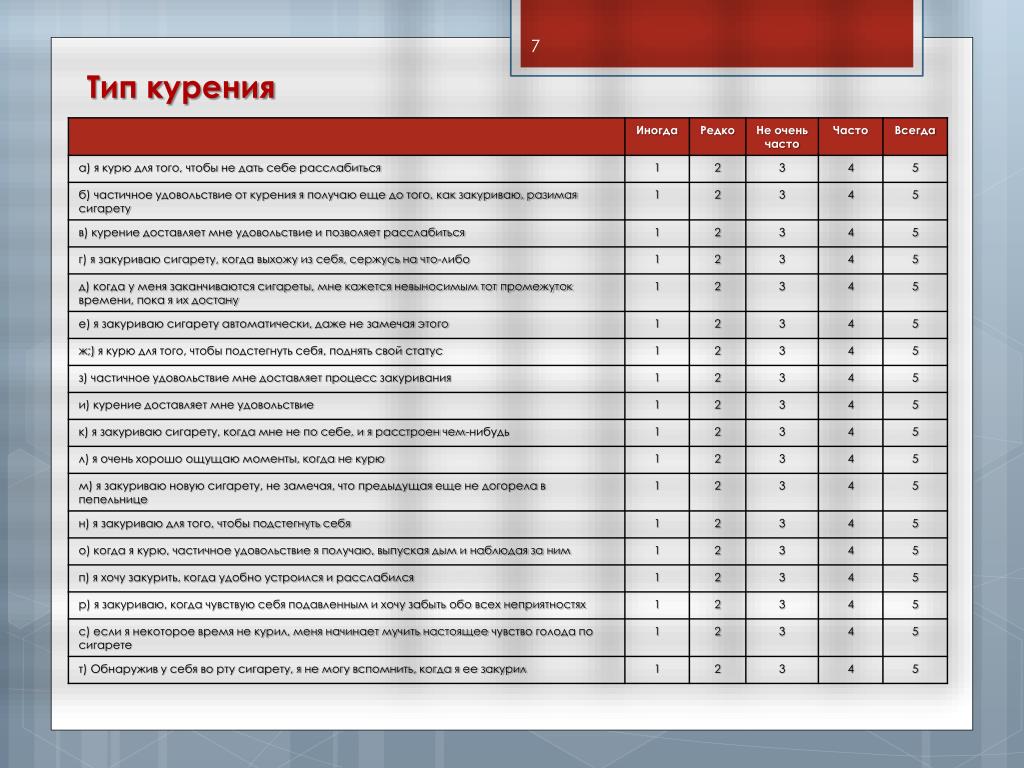Select statement о) about watching the smoke

325,551
